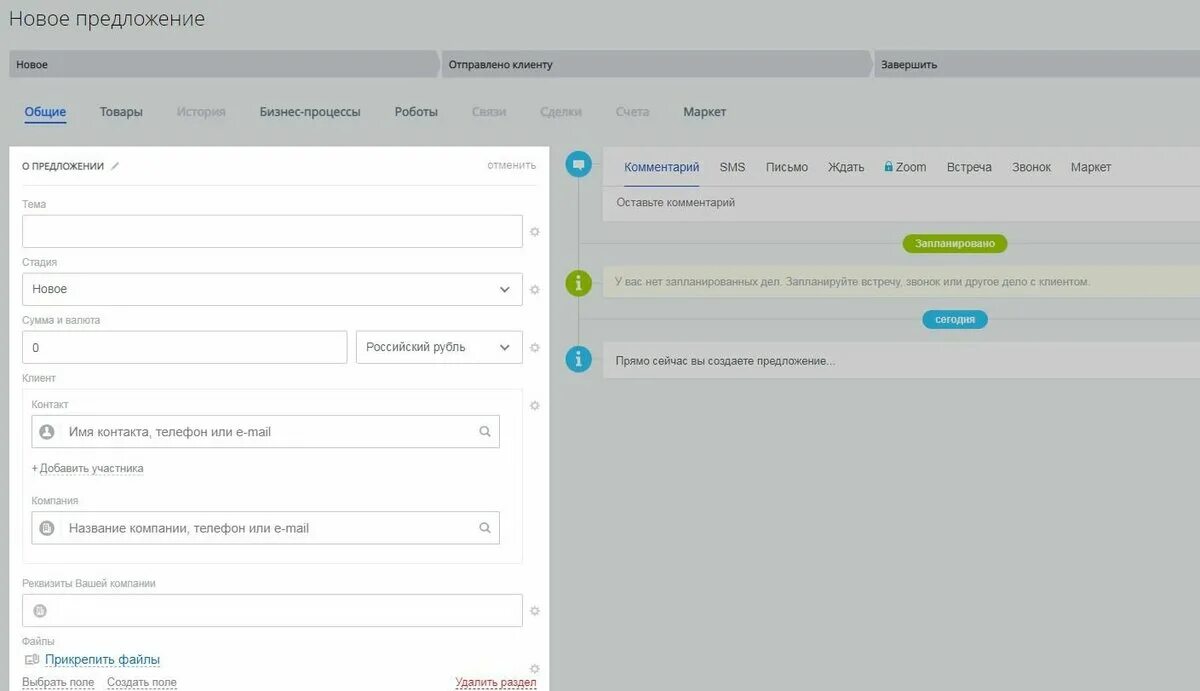Click the icon inside the Реквизиты field
Screen dimensions: 1200x691
[40, 611]
